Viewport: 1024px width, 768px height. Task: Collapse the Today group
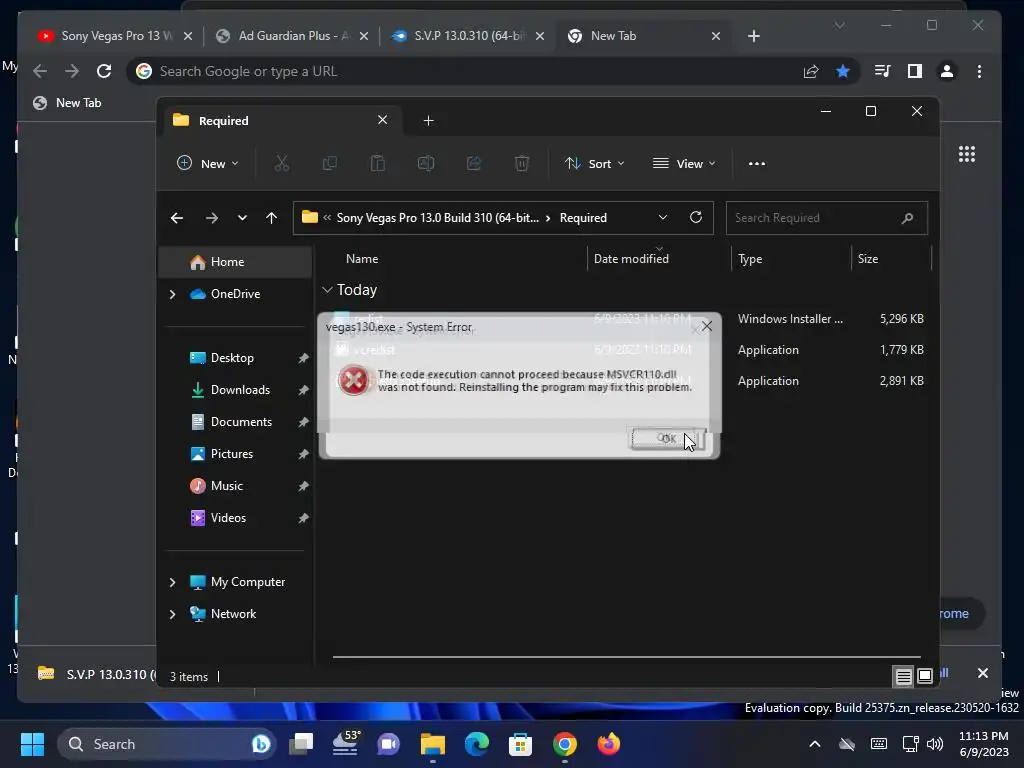click(327, 290)
